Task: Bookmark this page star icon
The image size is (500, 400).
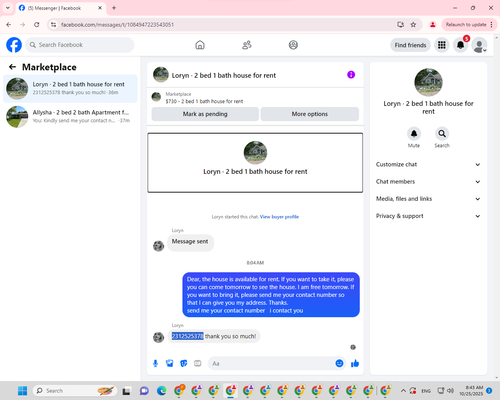Action: click(x=413, y=25)
